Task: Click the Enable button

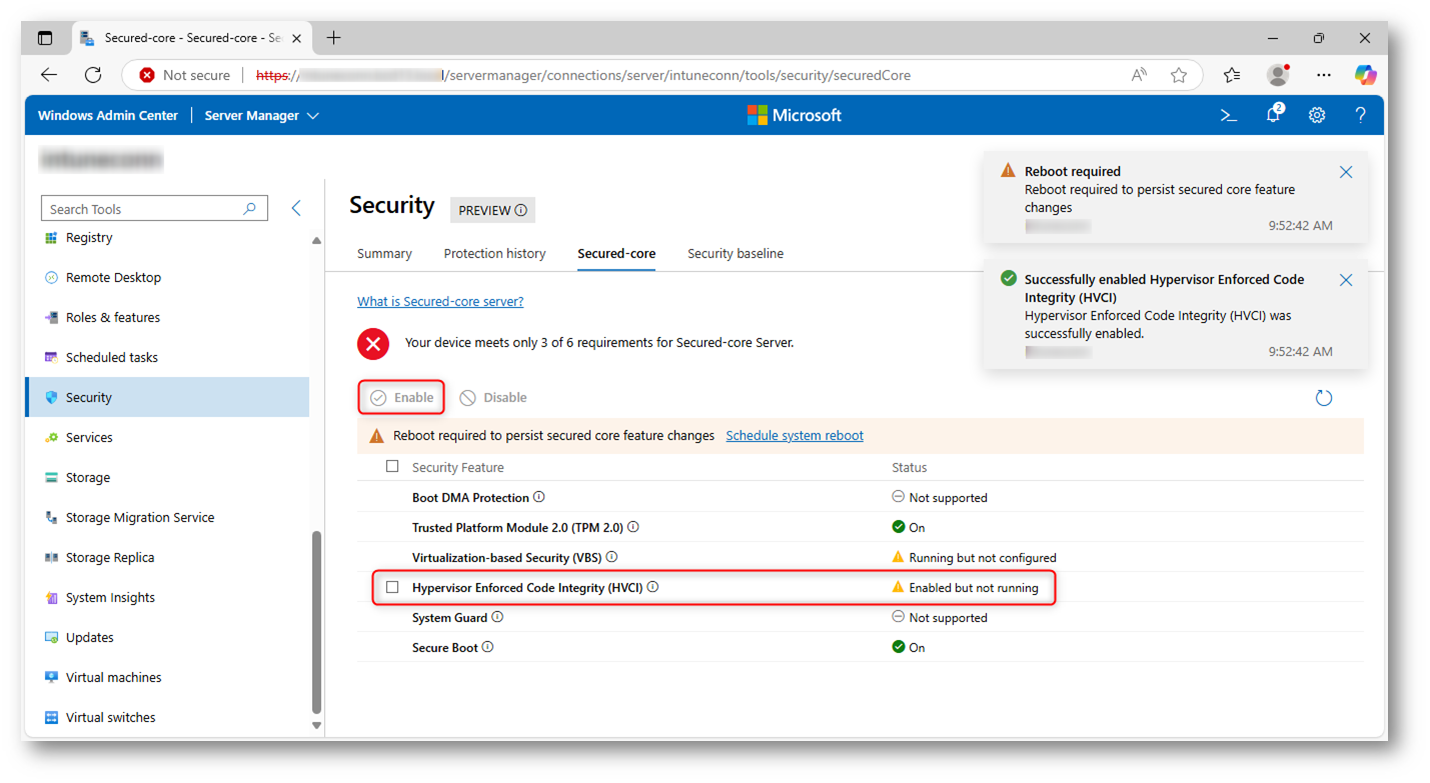Action: point(402,398)
